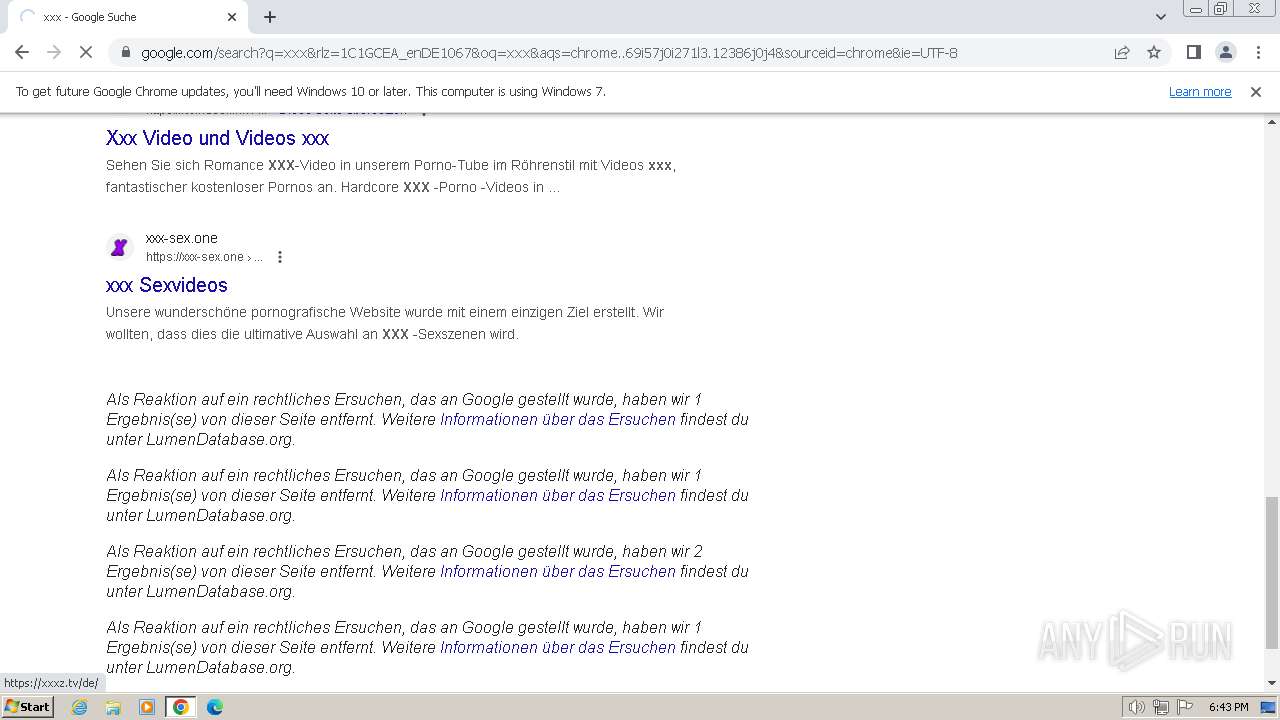Click the show desktop button

pyautogui.click(x=1269, y=707)
